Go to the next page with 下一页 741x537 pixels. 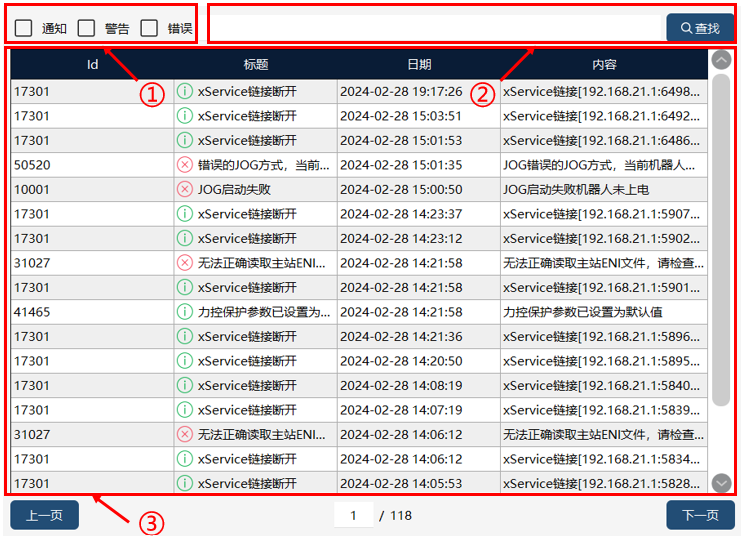click(x=700, y=515)
